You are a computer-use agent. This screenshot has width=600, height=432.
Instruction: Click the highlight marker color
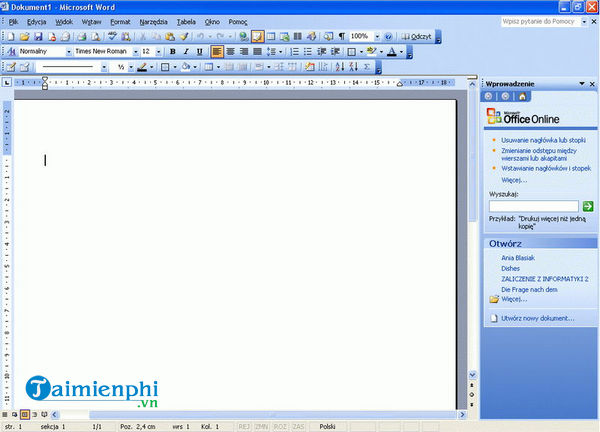372,52
